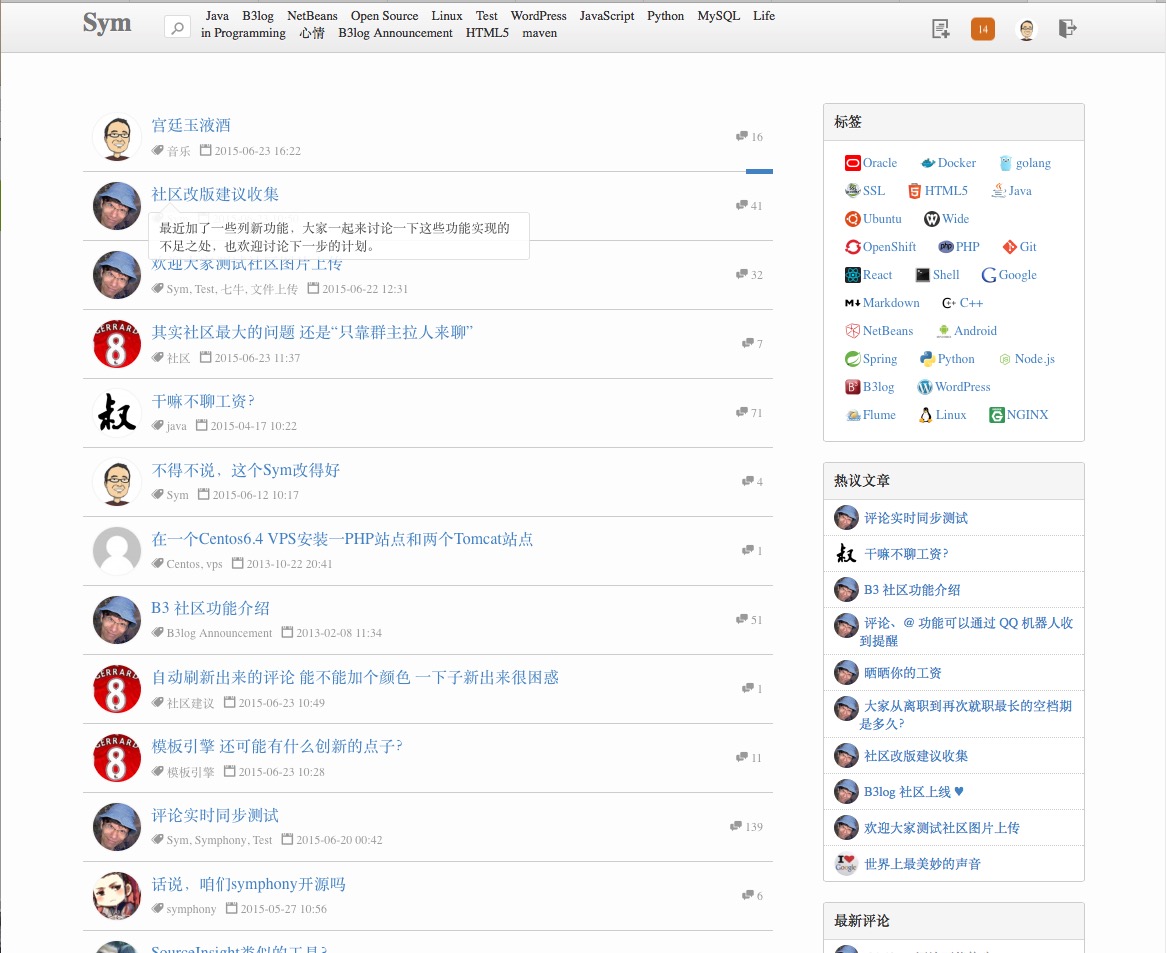Viewport: 1166px width, 953px height.
Task: Select the Spring tag
Action: 871,359
